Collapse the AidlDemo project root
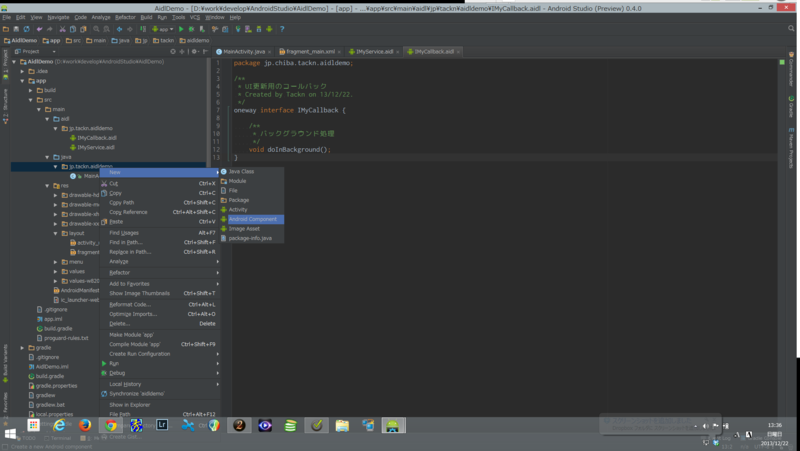 pyautogui.click(x=14, y=62)
